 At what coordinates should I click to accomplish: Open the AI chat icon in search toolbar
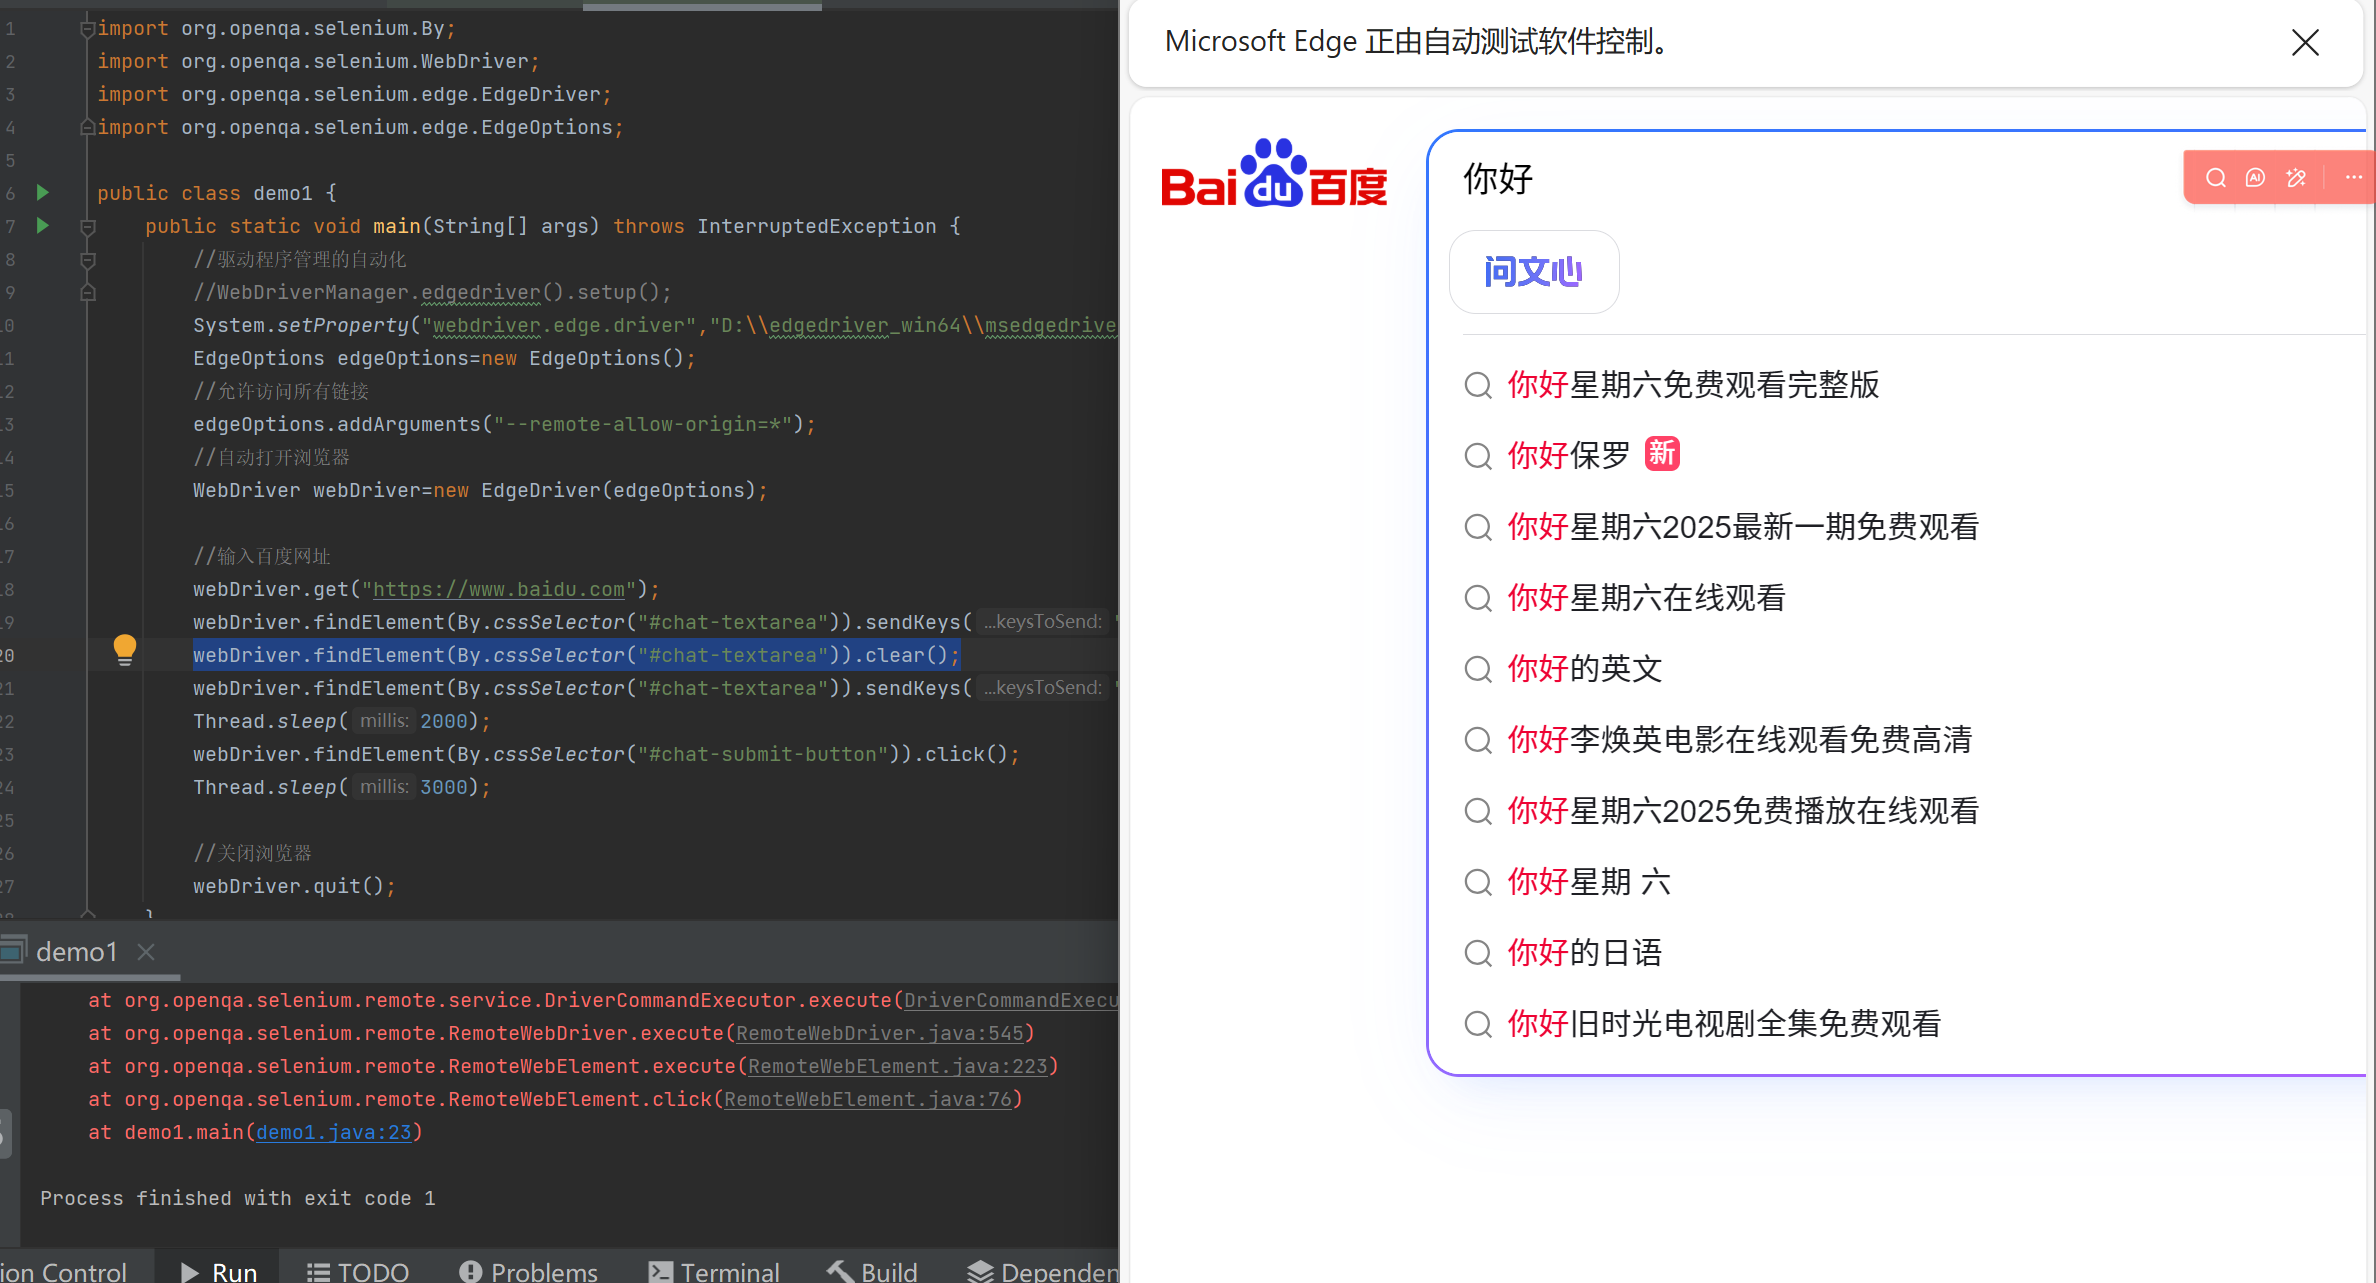point(2256,177)
